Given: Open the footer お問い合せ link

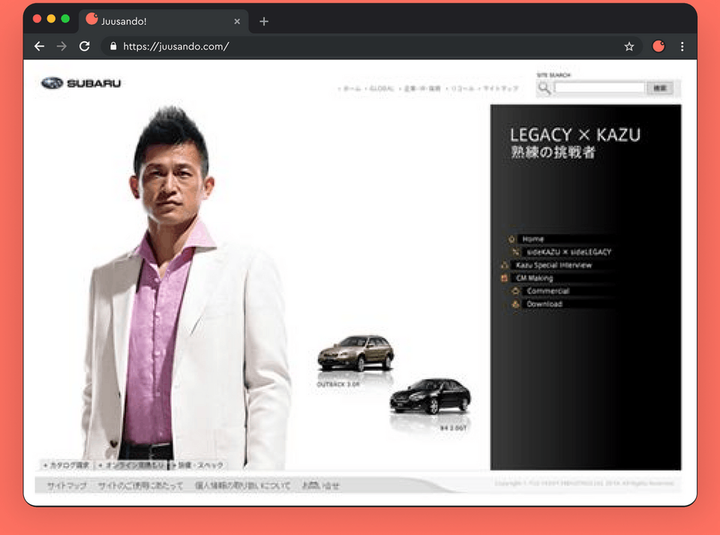Looking at the screenshot, I should coord(321,485).
